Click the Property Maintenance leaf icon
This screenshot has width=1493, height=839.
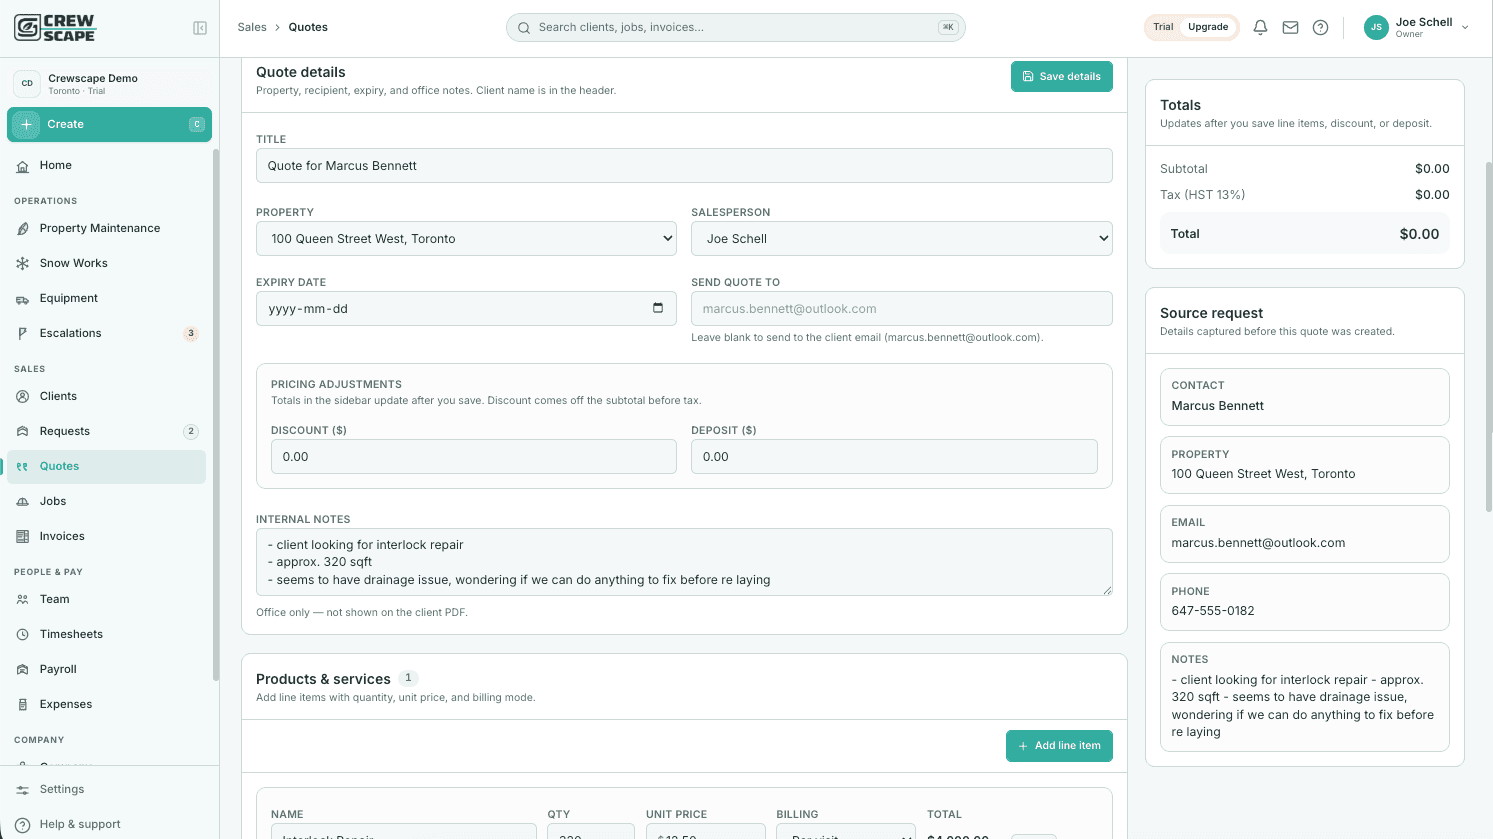(x=23, y=229)
